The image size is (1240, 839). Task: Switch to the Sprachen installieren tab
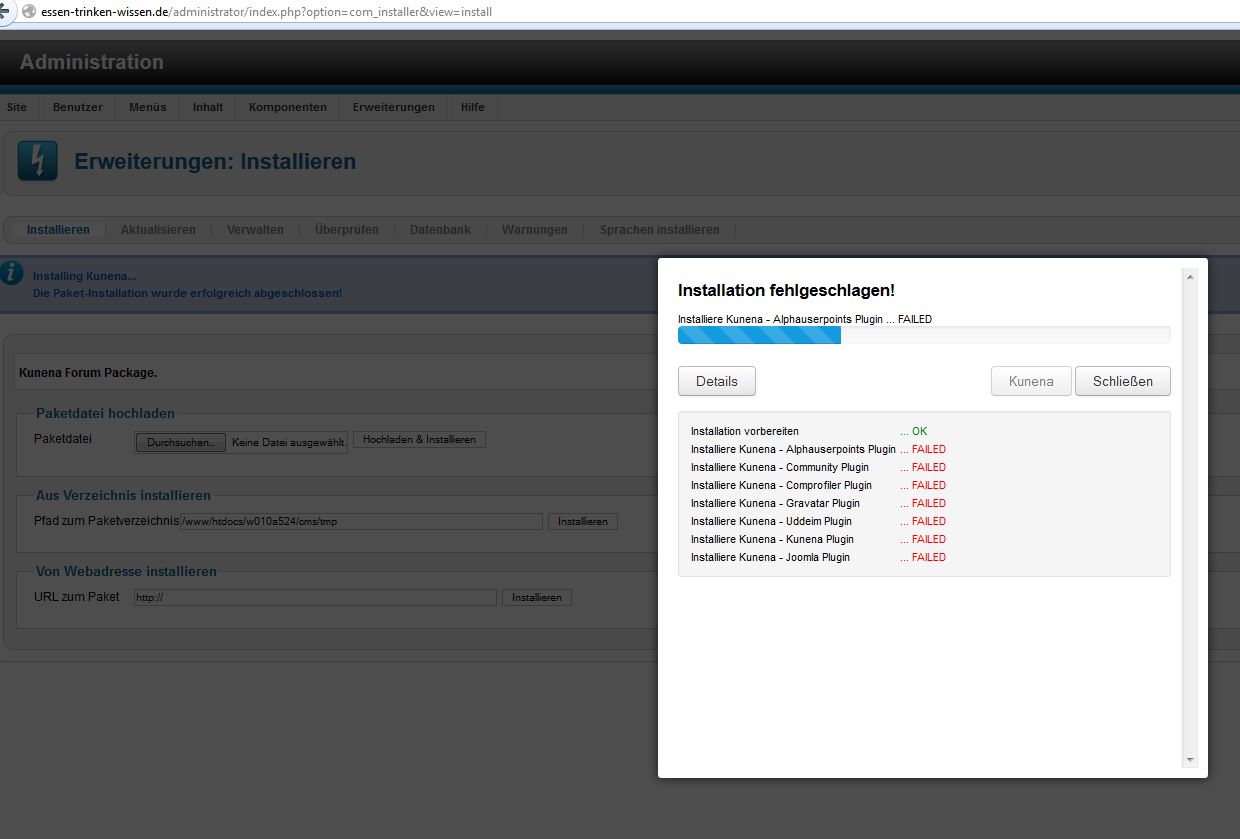tap(660, 230)
